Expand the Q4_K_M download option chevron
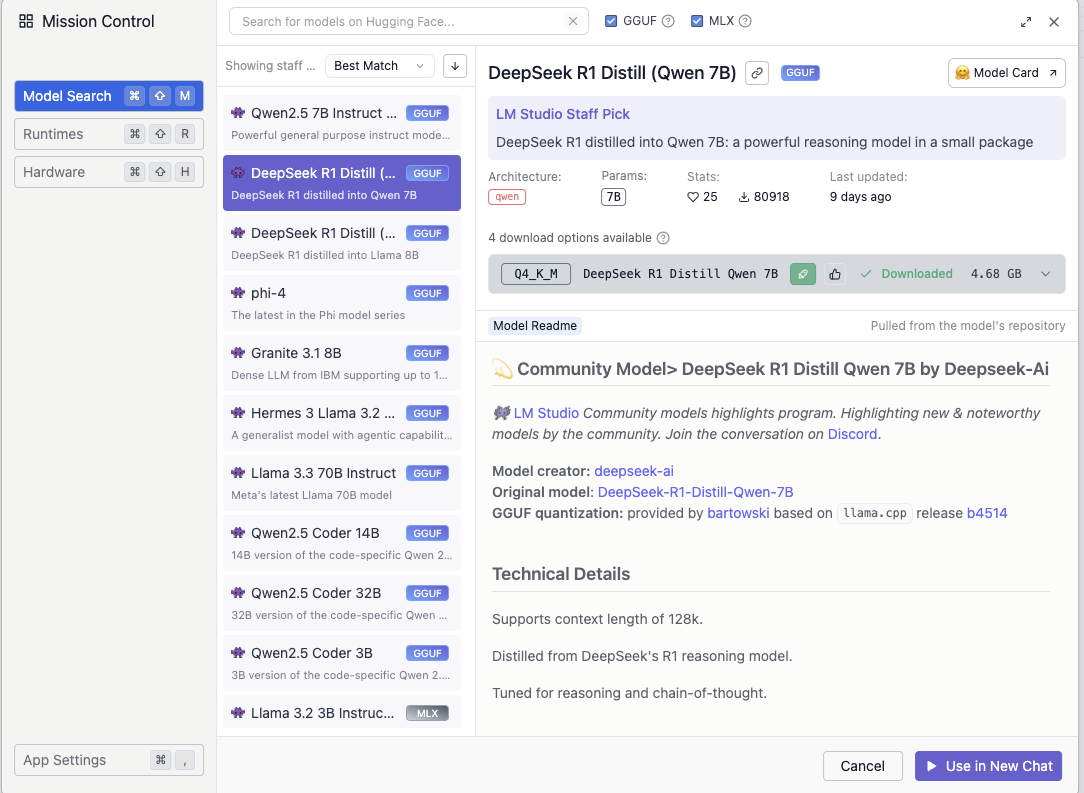The width and height of the screenshot is (1084, 793). pyautogui.click(x=1045, y=274)
